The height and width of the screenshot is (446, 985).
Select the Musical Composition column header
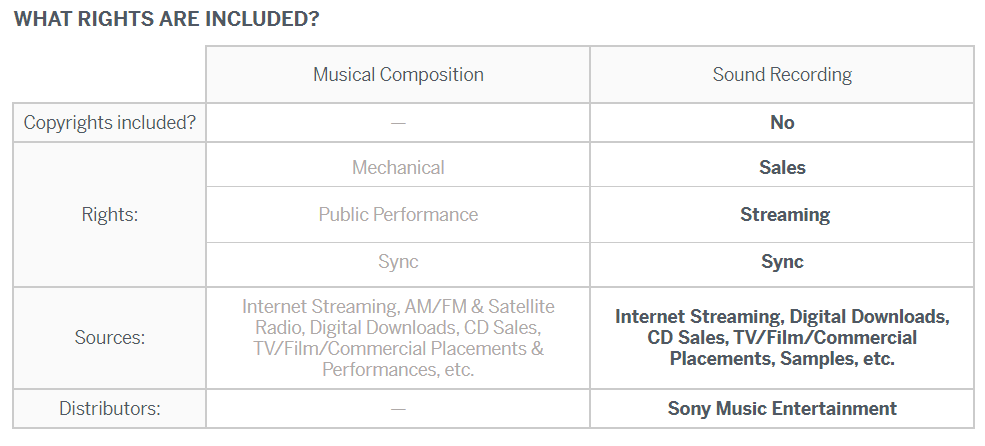398,75
